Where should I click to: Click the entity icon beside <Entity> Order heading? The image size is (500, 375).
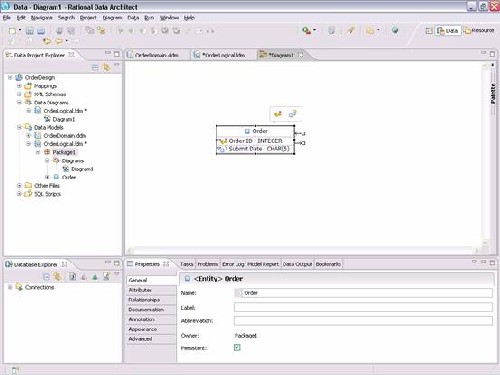pos(188,279)
